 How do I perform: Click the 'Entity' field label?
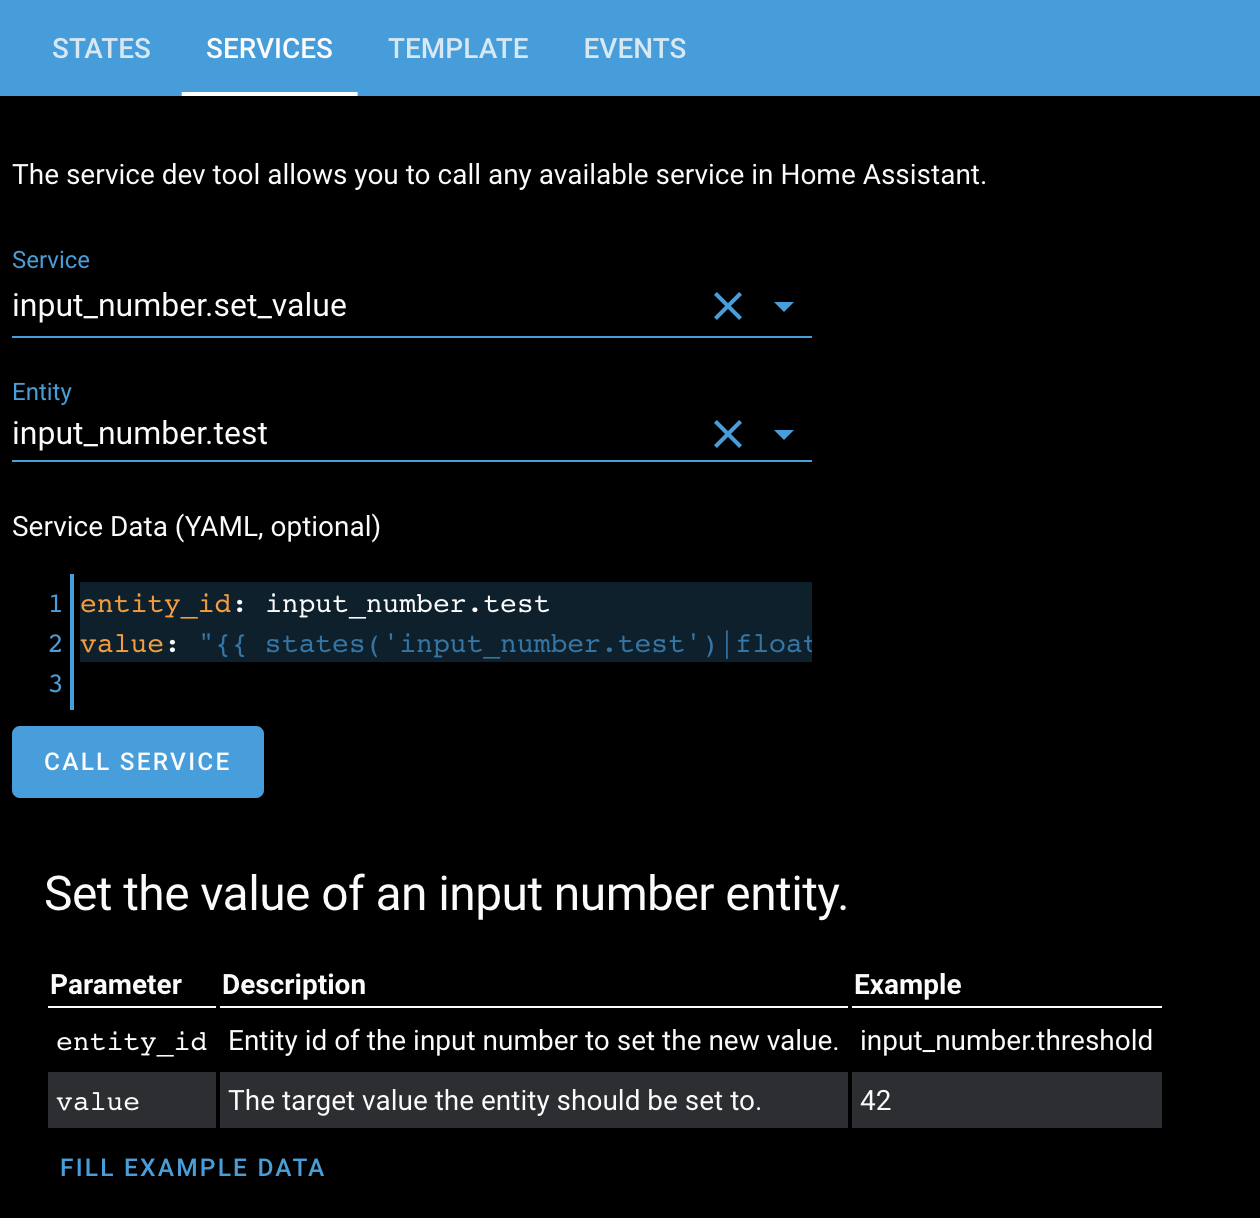coord(42,392)
